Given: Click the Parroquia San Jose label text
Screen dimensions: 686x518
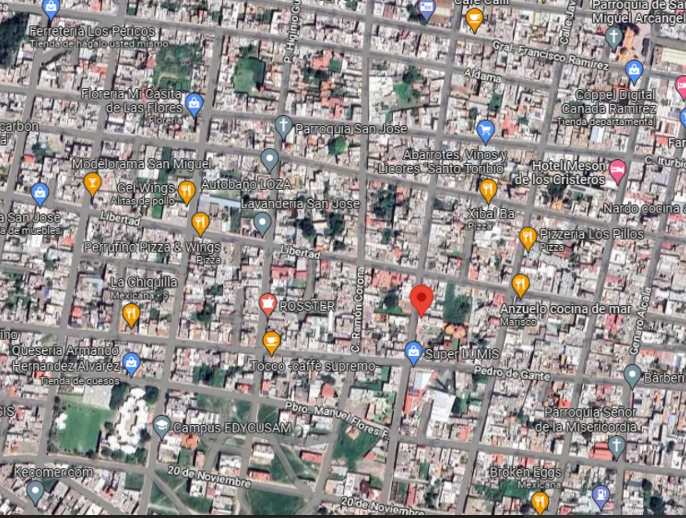Looking at the screenshot, I should point(351,129).
